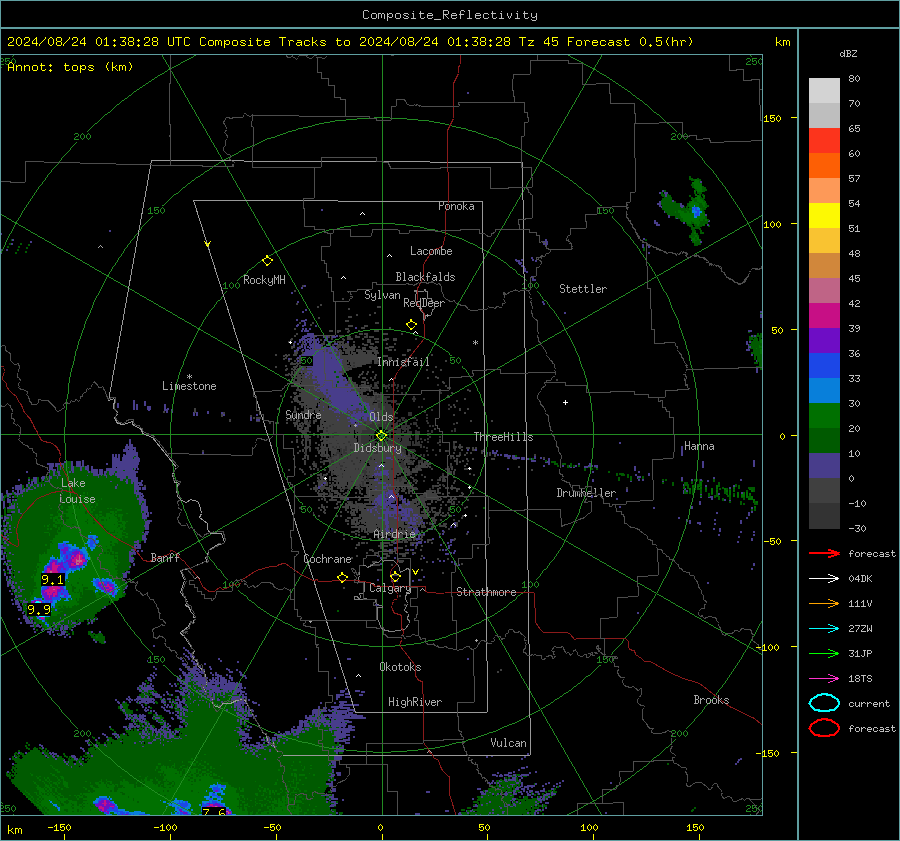Click the Didsbury label

tap(377, 448)
